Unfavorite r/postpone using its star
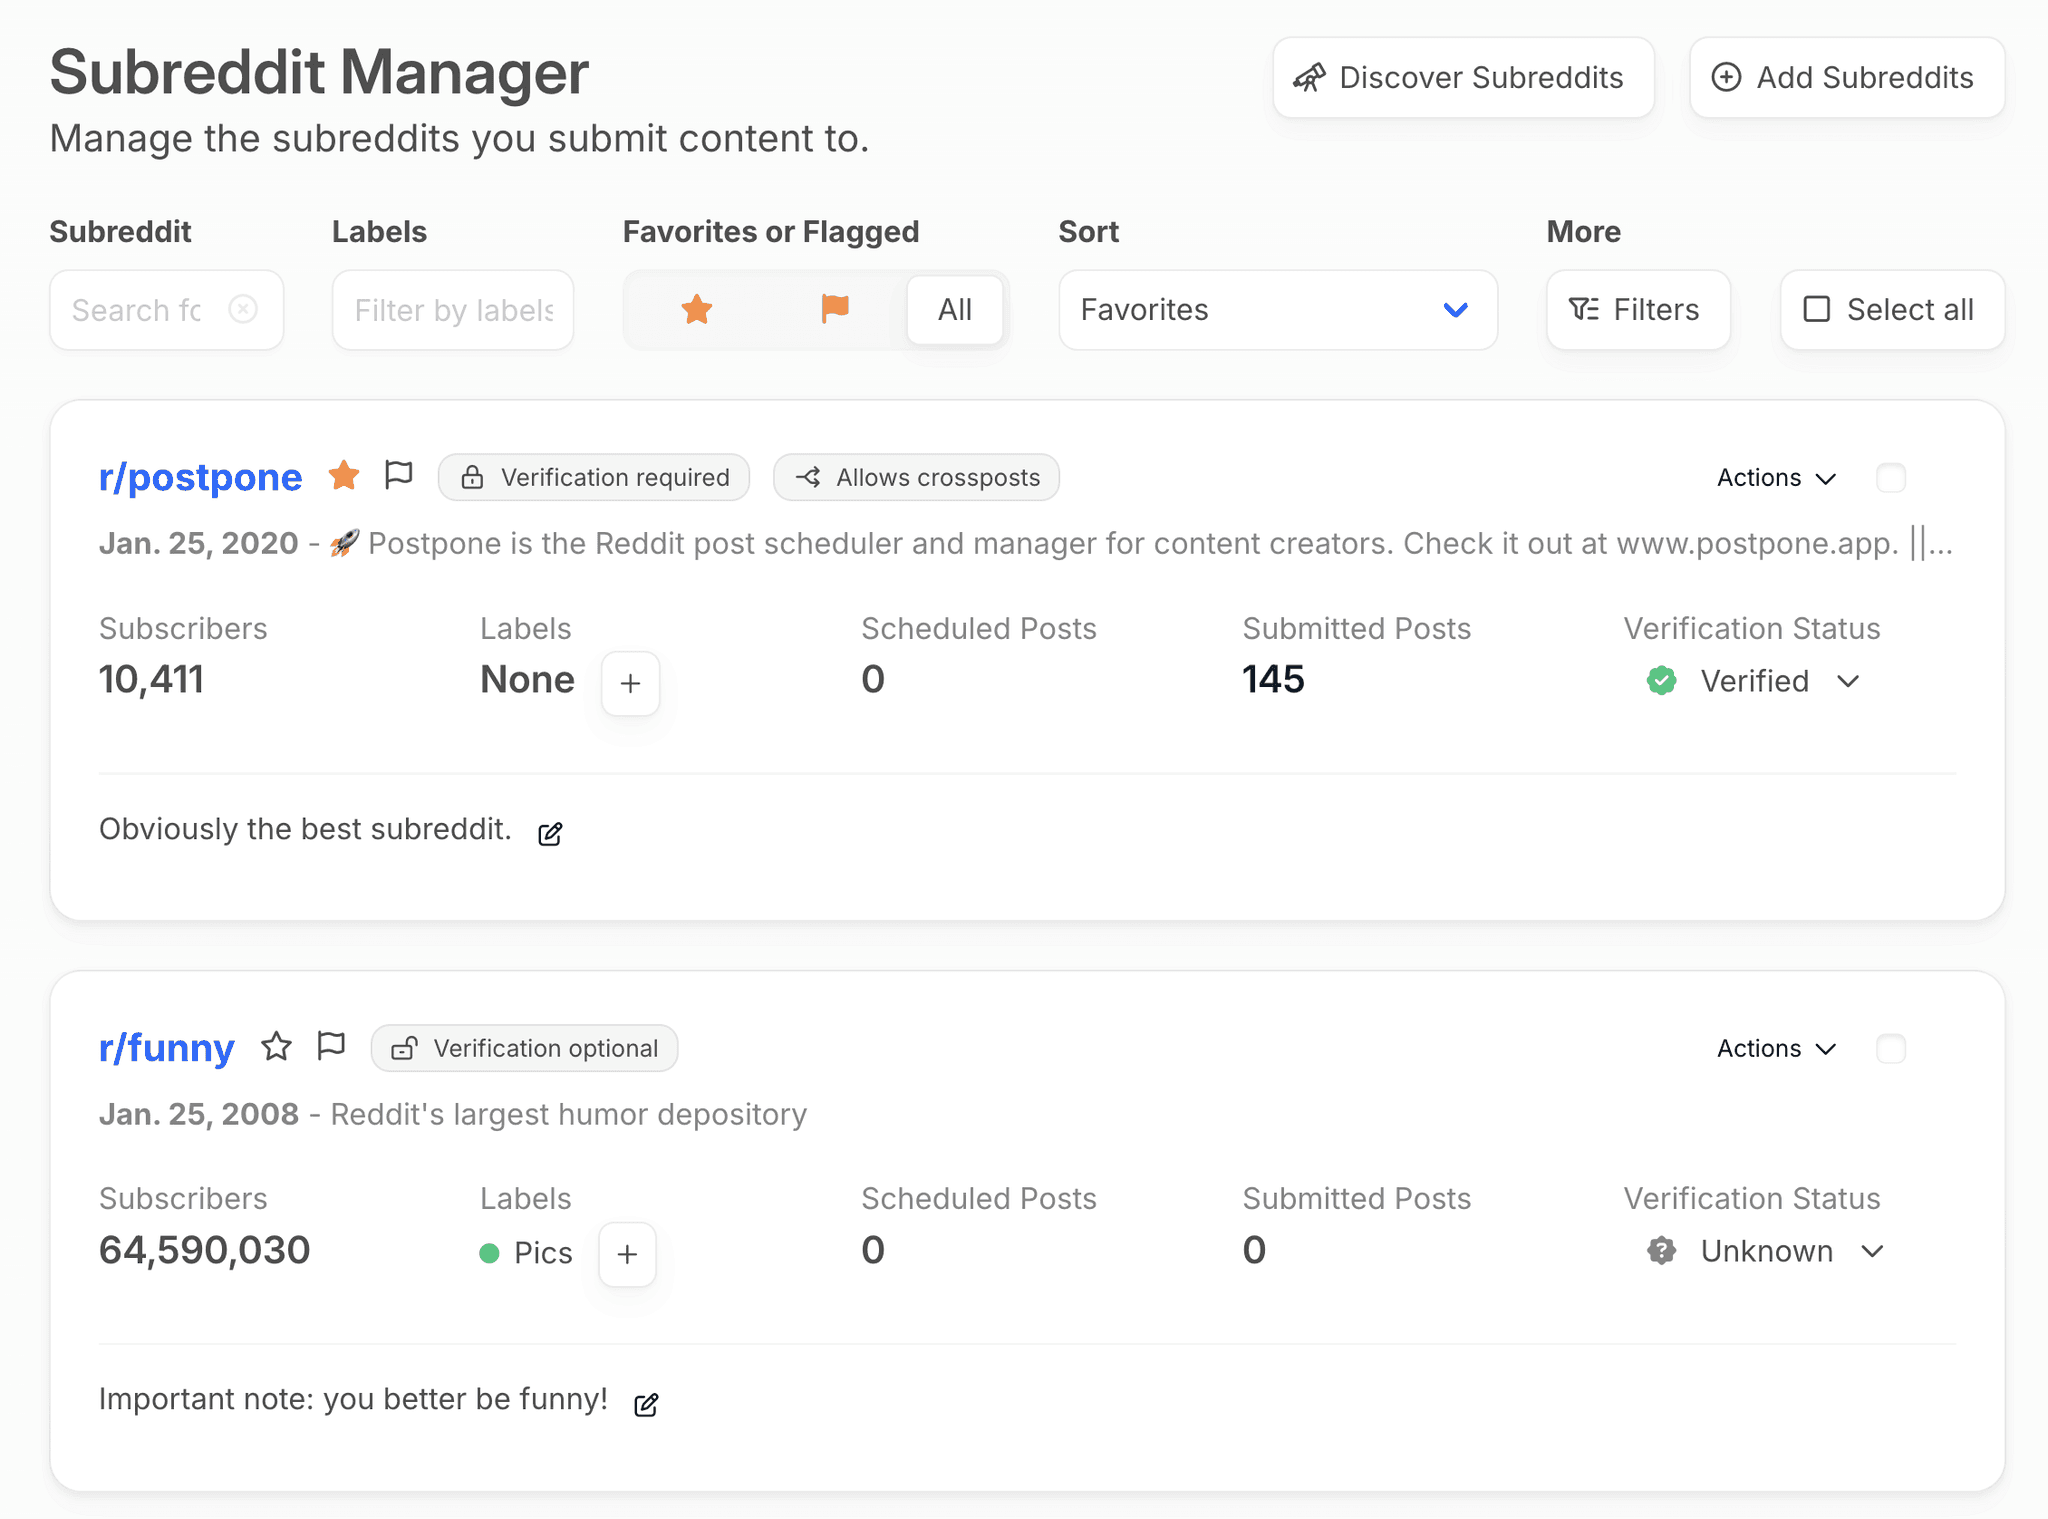Screen dimensions: 2048x1519 pyautogui.click(x=344, y=476)
